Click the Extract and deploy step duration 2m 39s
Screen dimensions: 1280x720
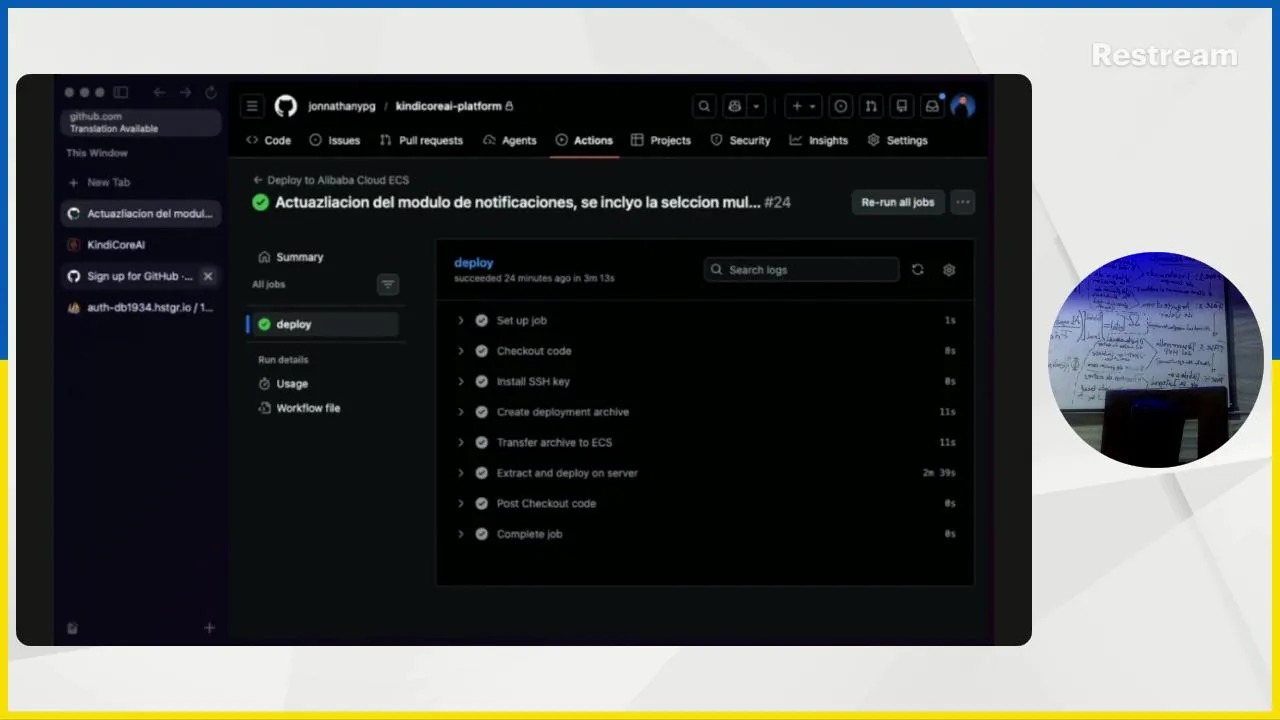point(939,473)
